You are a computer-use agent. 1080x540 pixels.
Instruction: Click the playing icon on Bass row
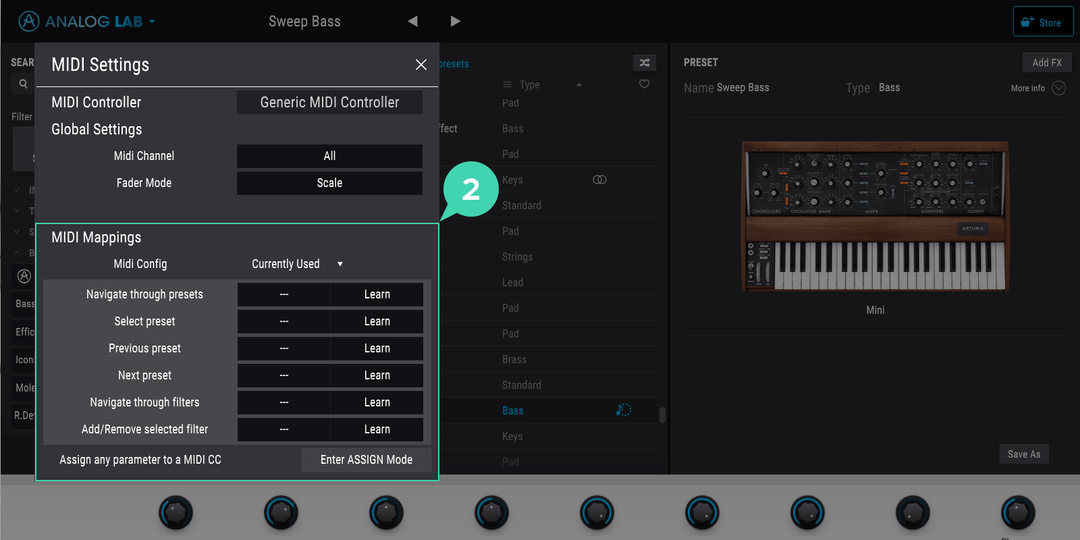point(623,411)
